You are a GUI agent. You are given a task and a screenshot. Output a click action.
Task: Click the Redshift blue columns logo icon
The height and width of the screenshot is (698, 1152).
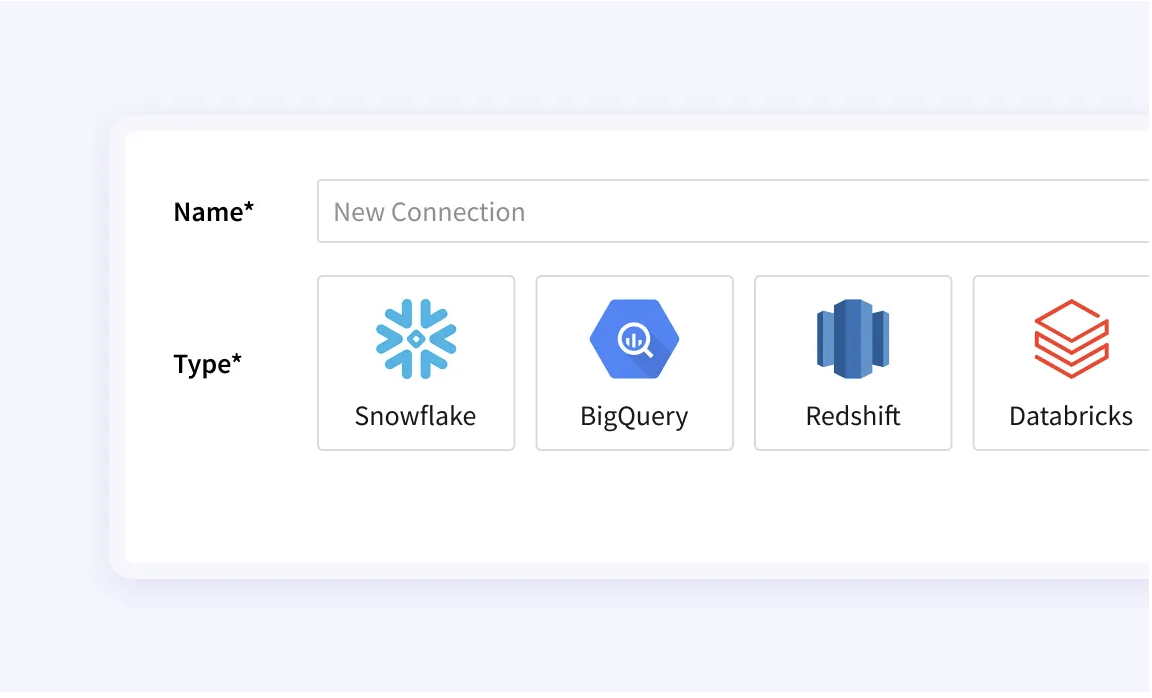click(853, 339)
